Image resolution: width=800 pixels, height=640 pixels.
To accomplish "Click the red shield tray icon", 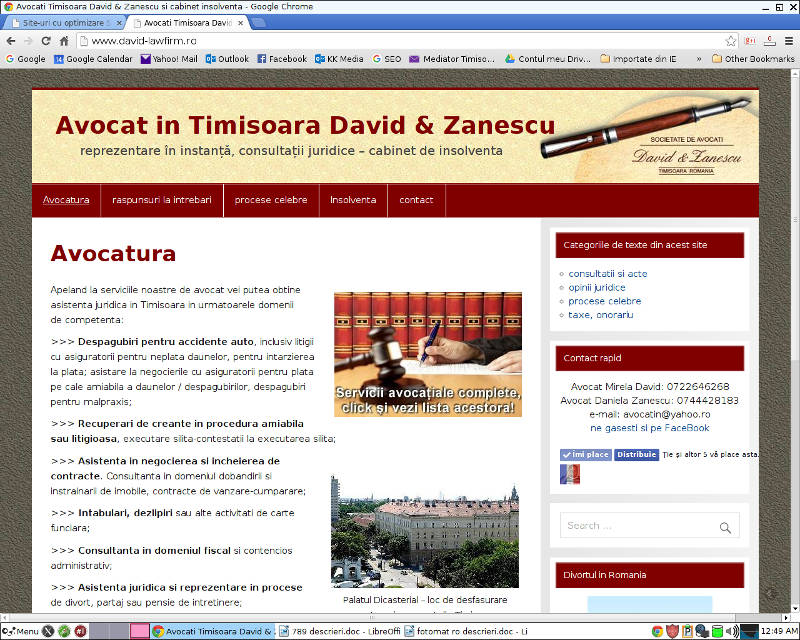I will 672,631.
